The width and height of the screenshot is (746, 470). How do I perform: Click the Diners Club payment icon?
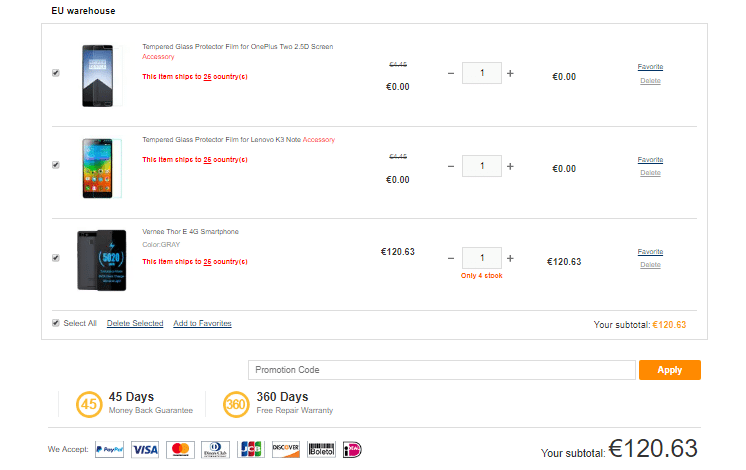coord(215,449)
